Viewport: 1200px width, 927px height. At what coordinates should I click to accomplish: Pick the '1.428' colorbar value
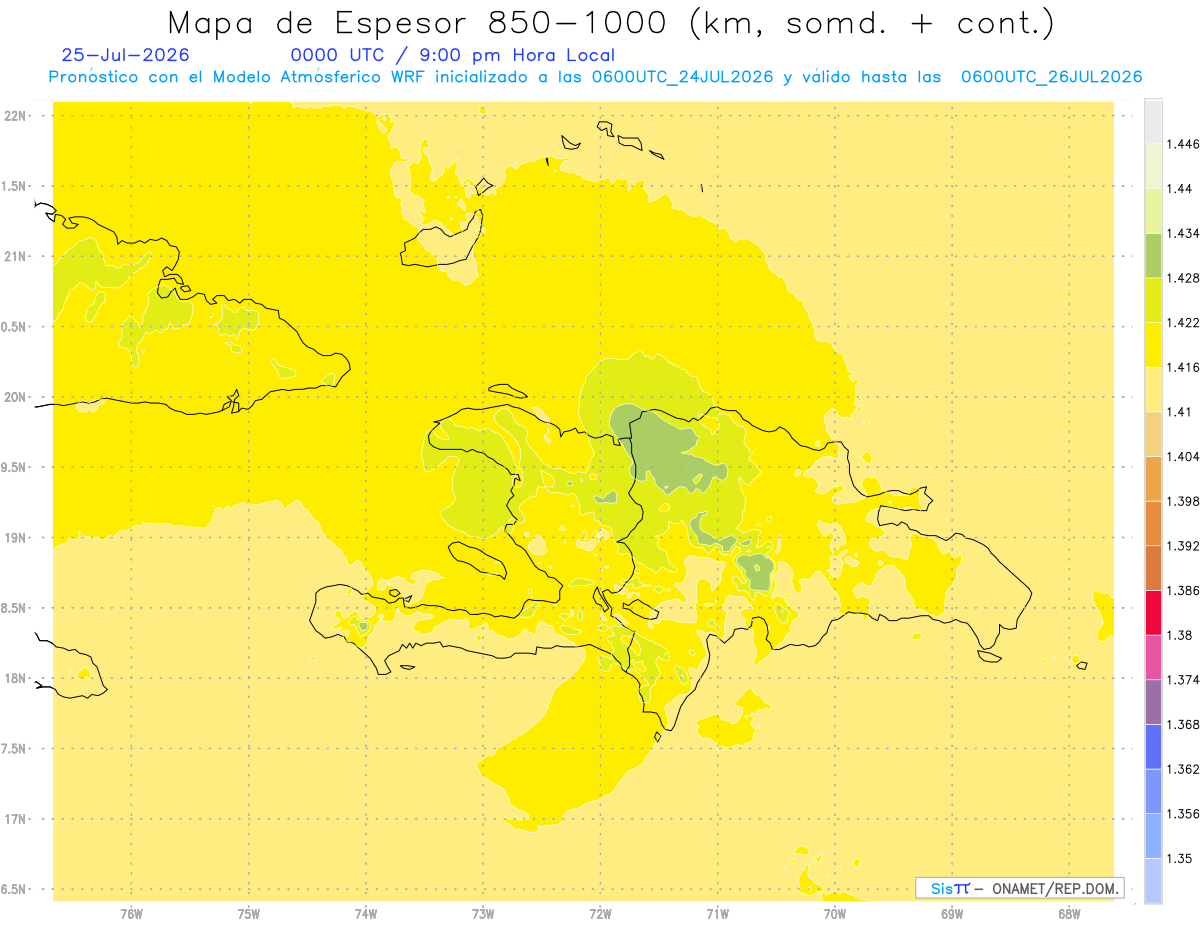coord(1184,278)
